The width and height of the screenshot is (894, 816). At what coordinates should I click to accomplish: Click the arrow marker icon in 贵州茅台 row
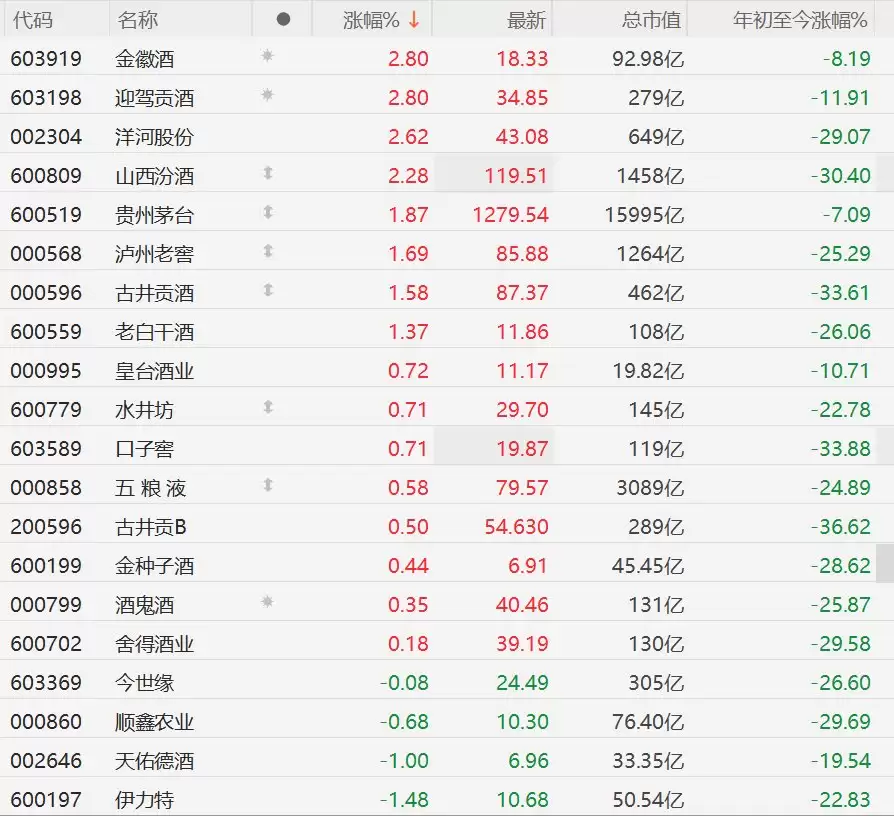268,212
